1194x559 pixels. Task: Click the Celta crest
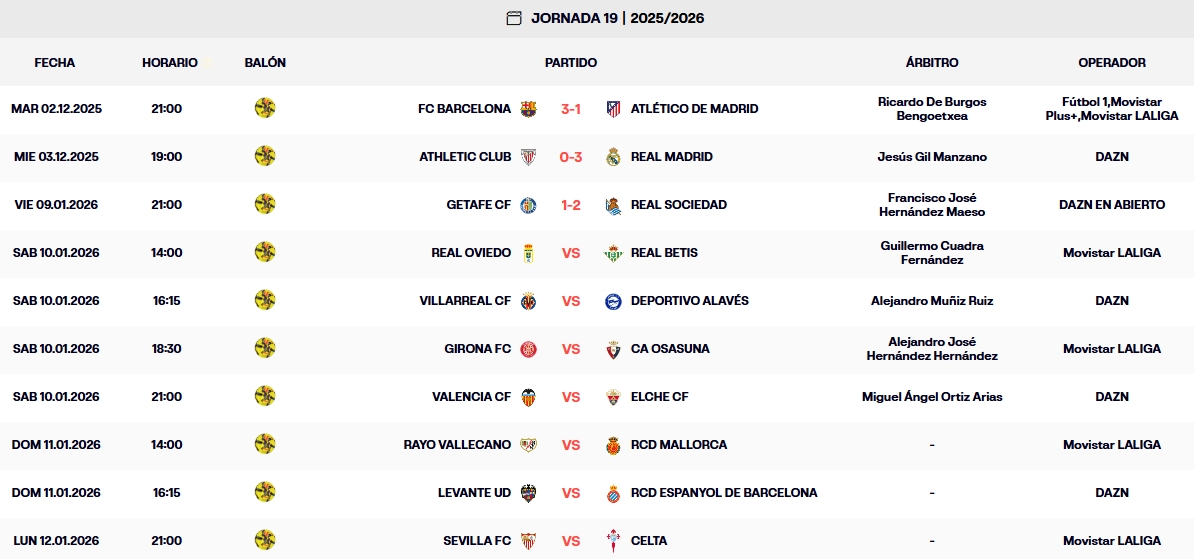pyautogui.click(x=614, y=541)
